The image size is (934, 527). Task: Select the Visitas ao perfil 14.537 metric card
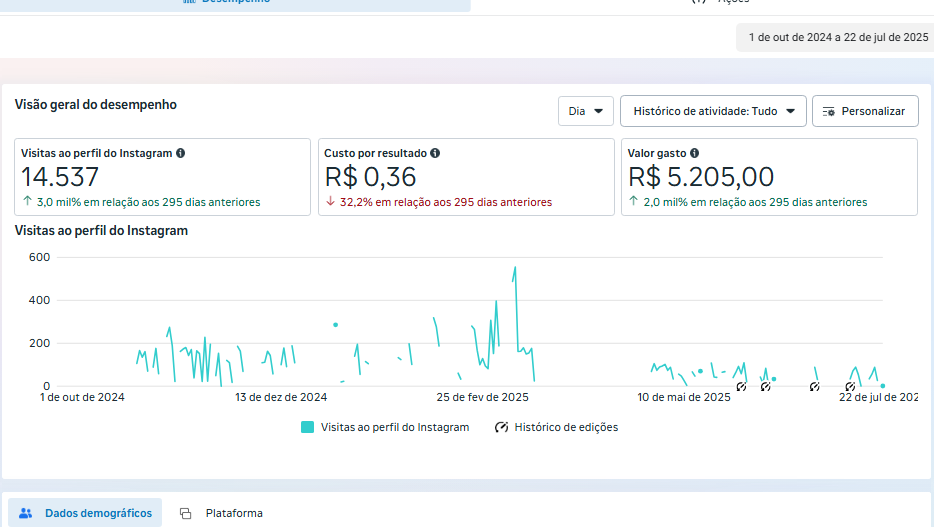click(x=162, y=177)
